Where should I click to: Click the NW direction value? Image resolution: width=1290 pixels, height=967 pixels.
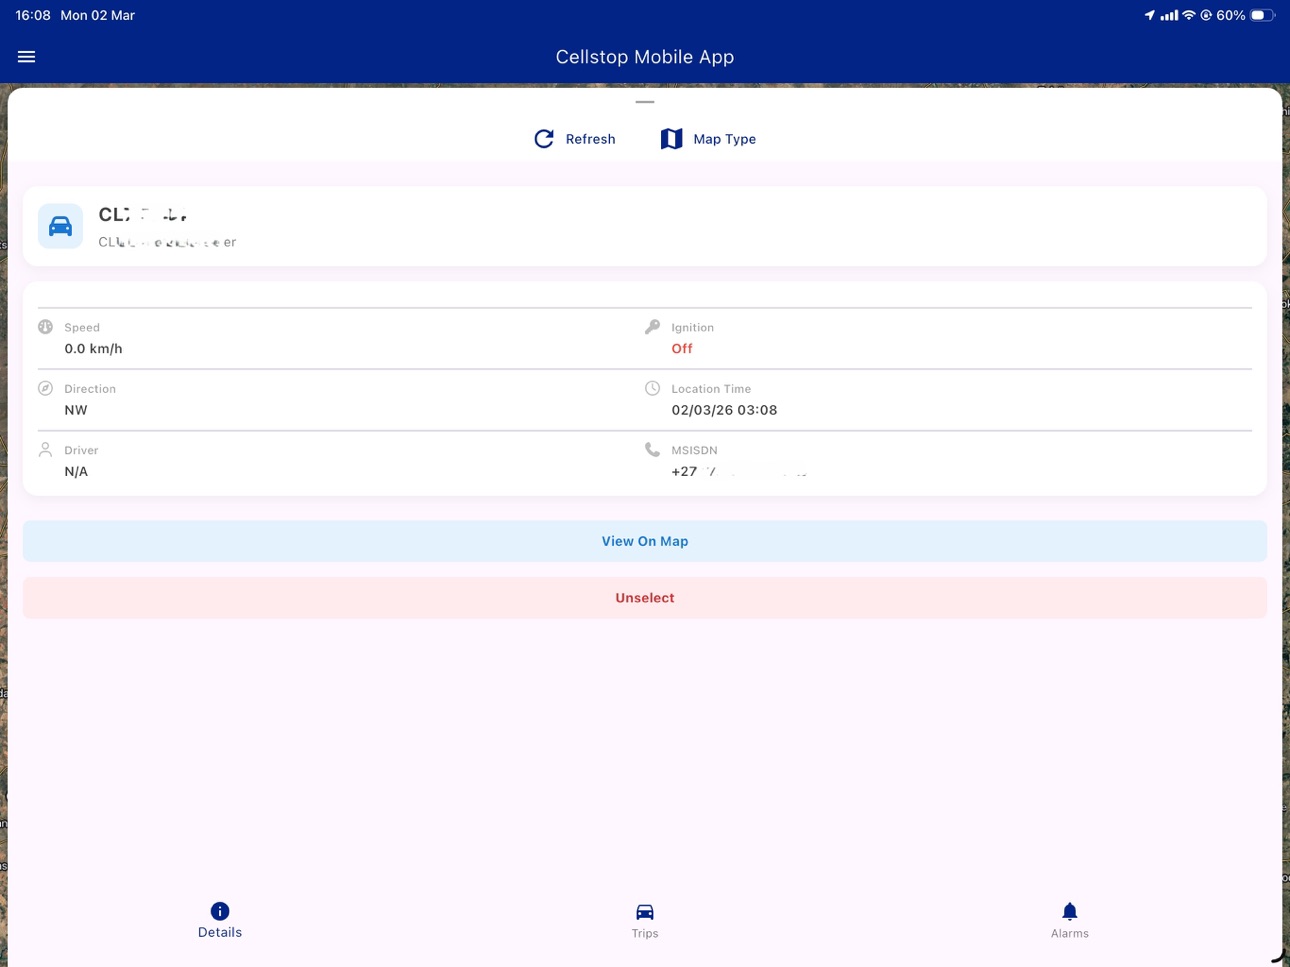pyautogui.click(x=76, y=410)
